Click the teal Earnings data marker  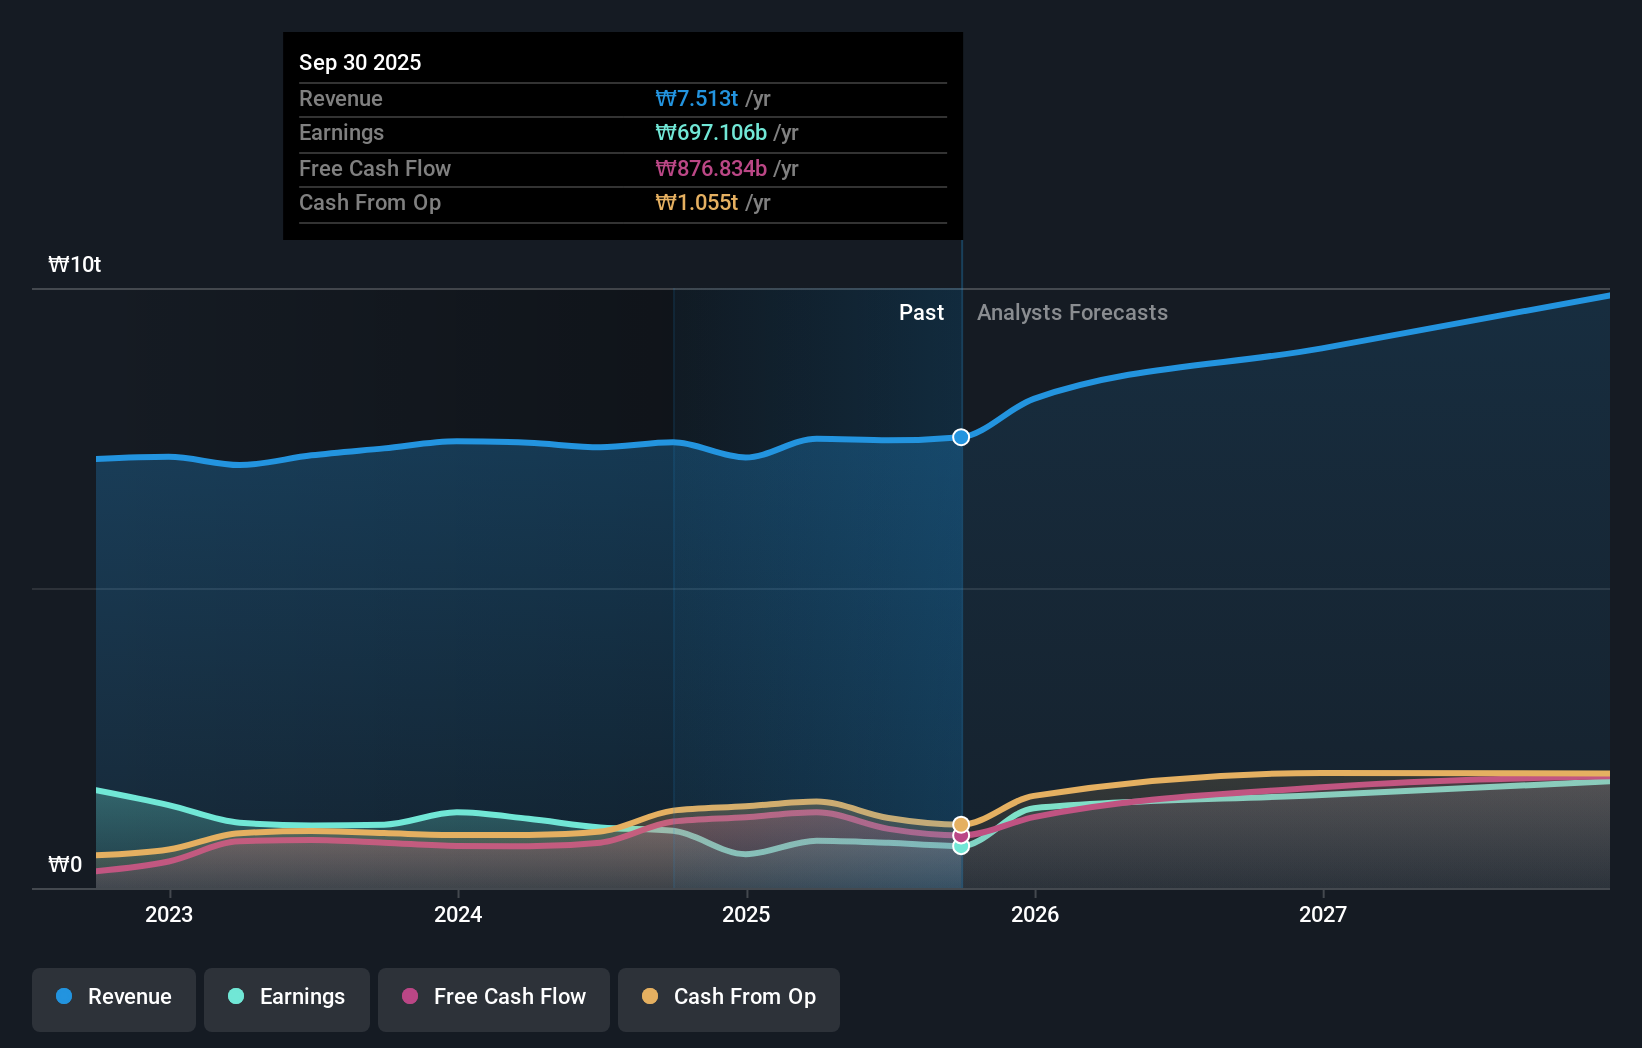point(960,847)
